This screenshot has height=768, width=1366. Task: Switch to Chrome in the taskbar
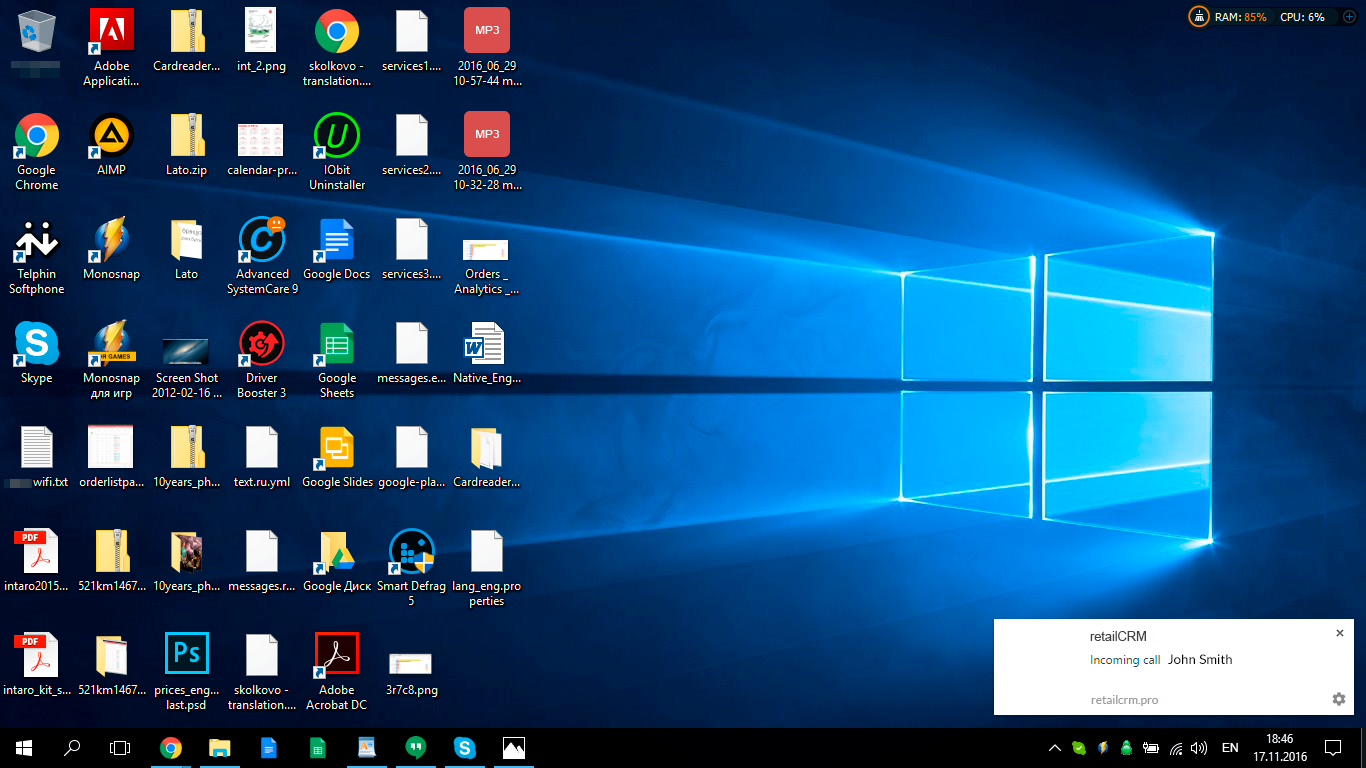point(171,748)
